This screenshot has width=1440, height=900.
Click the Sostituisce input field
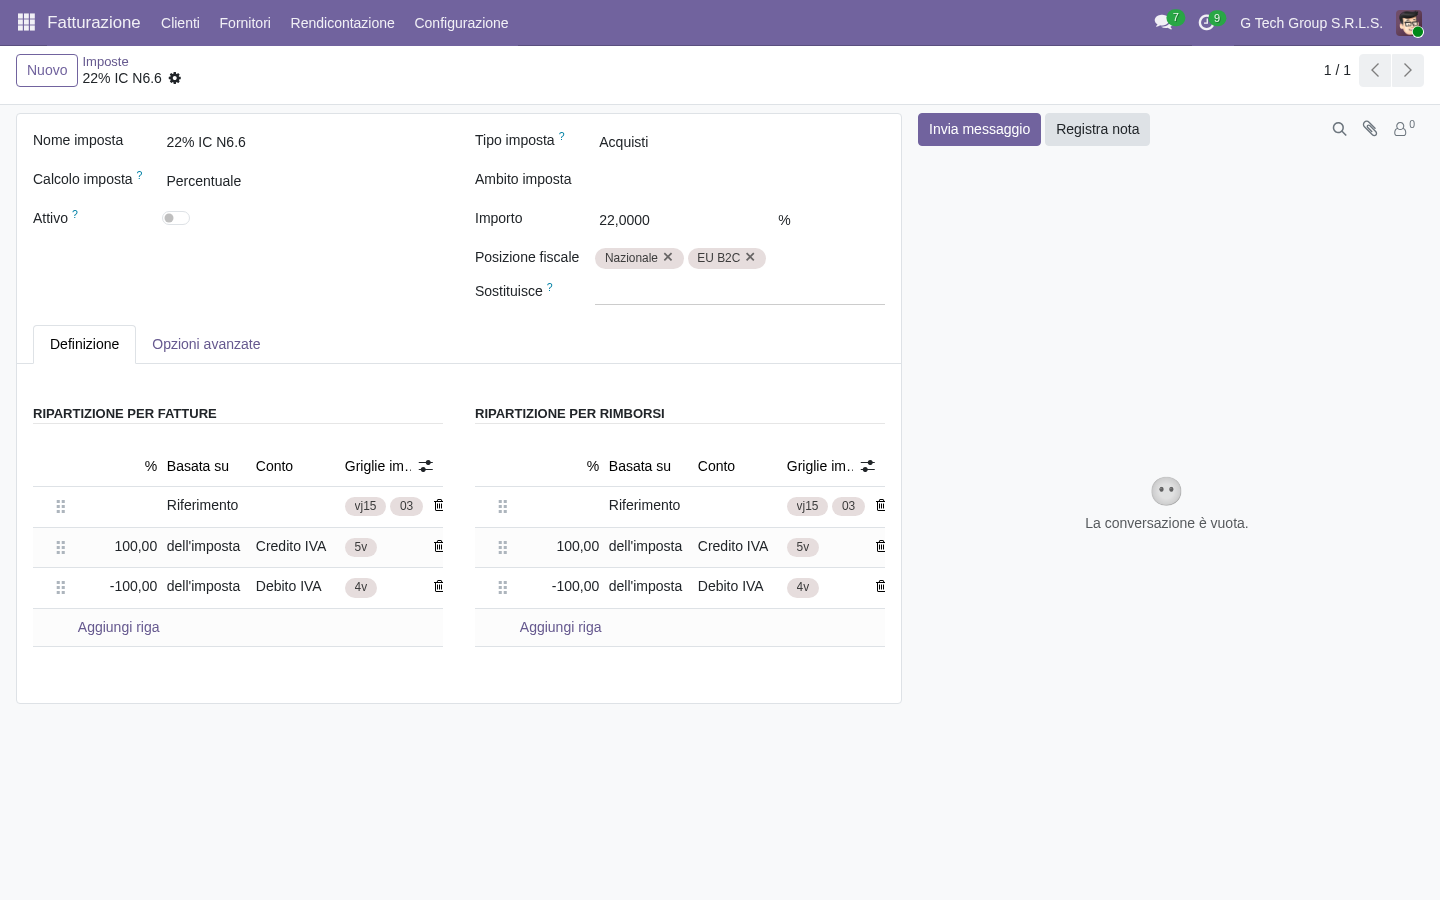[740, 291]
